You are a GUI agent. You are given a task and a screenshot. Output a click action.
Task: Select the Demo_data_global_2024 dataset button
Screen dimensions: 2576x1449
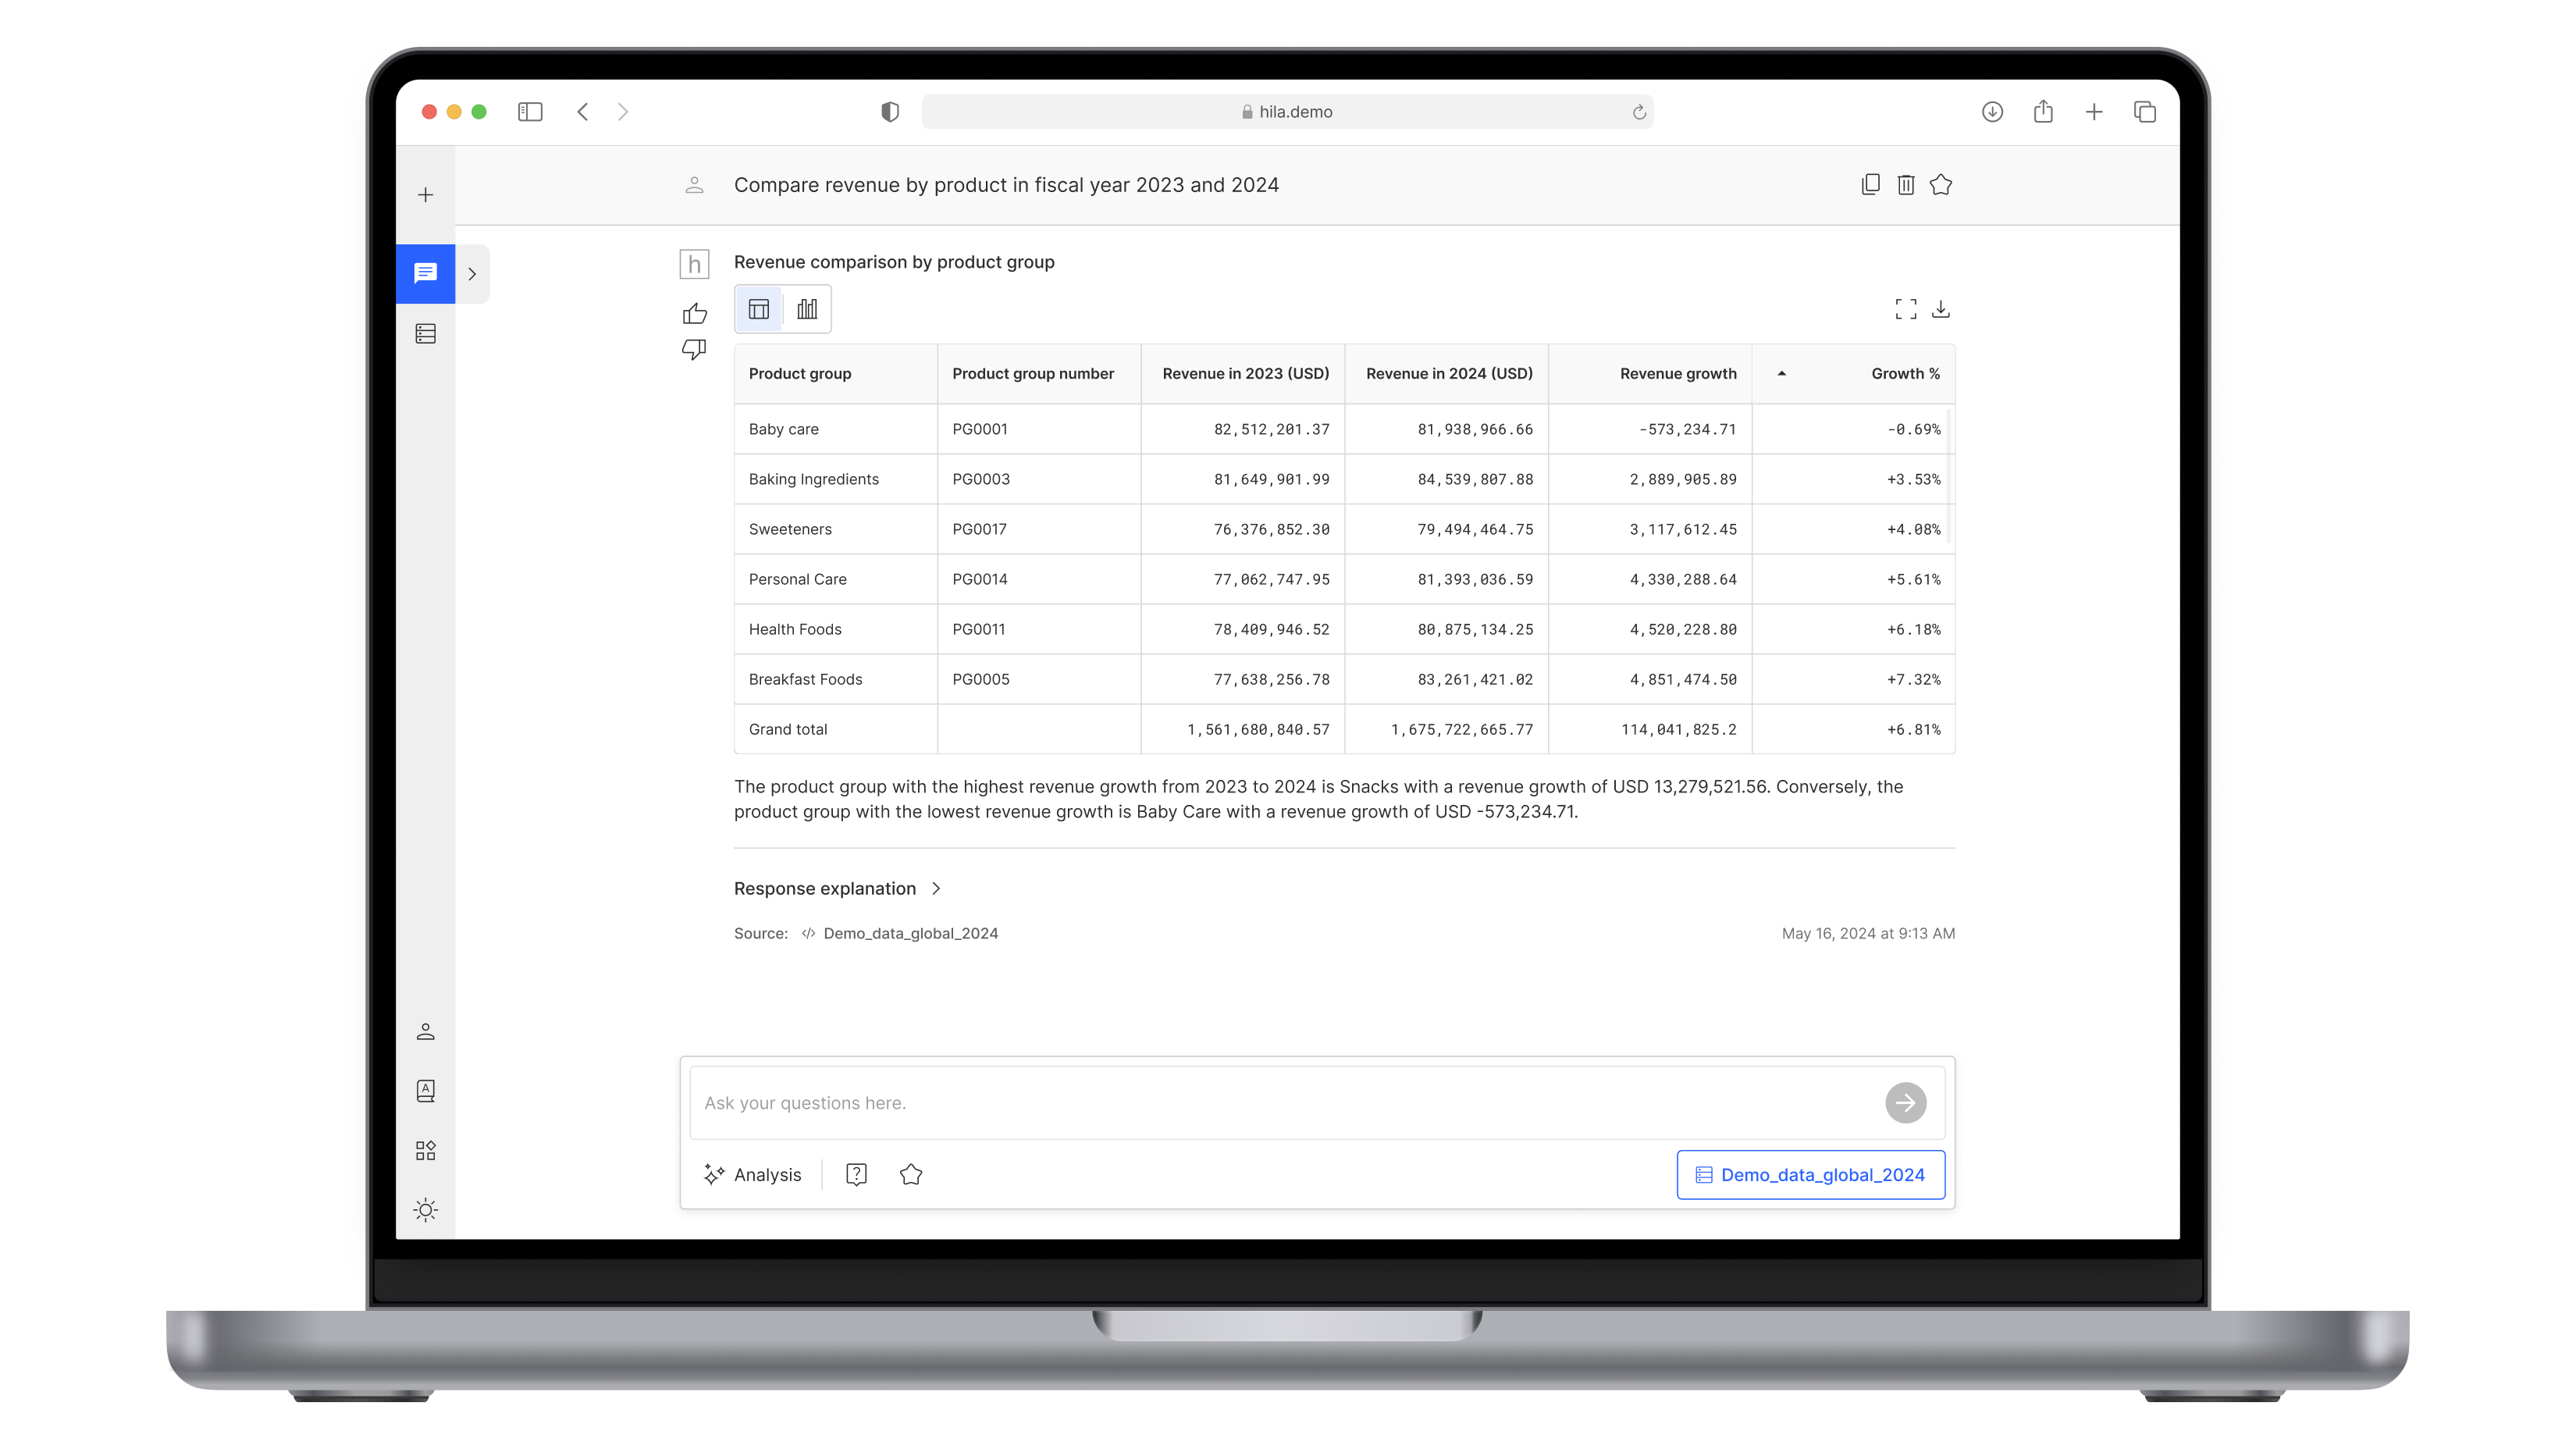pyautogui.click(x=1810, y=1175)
